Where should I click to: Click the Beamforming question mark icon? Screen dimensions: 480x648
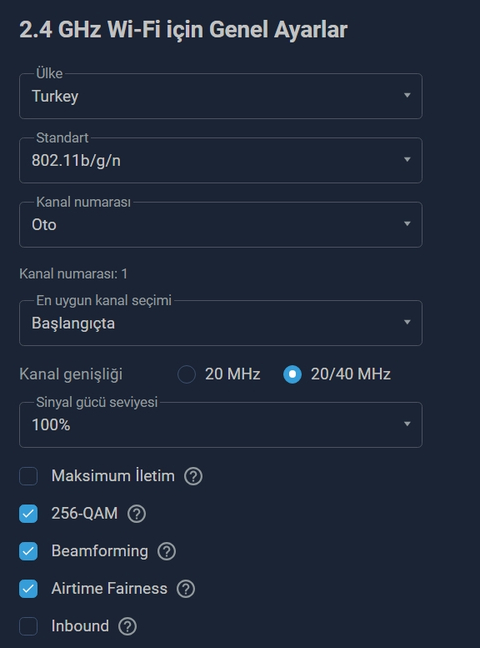pyautogui.click(x=167, y=551)
